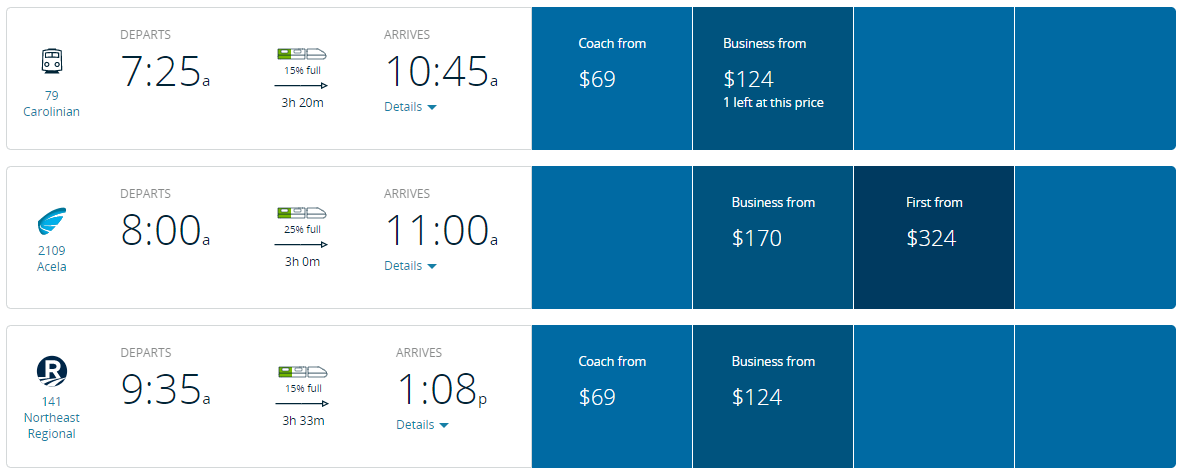The width and height of the screenshot is (1178, 474).
Task: Click the 3h 0m duration arrow on Acela
Action: click(301, 243)
